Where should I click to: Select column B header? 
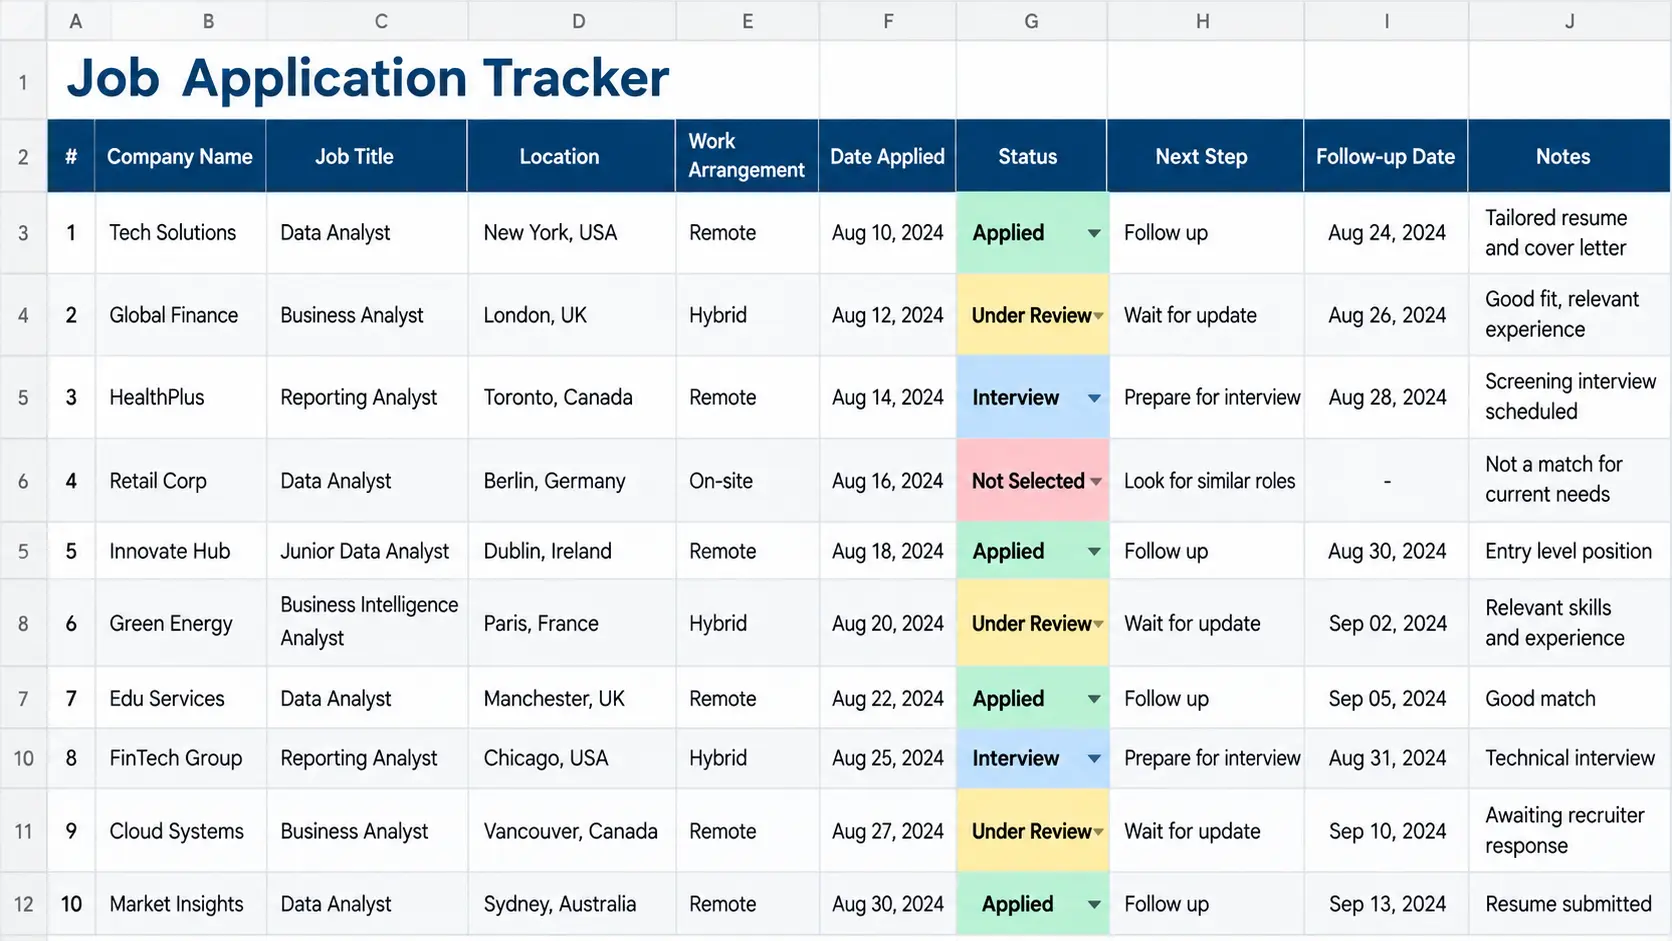click(x=208, y=21)
